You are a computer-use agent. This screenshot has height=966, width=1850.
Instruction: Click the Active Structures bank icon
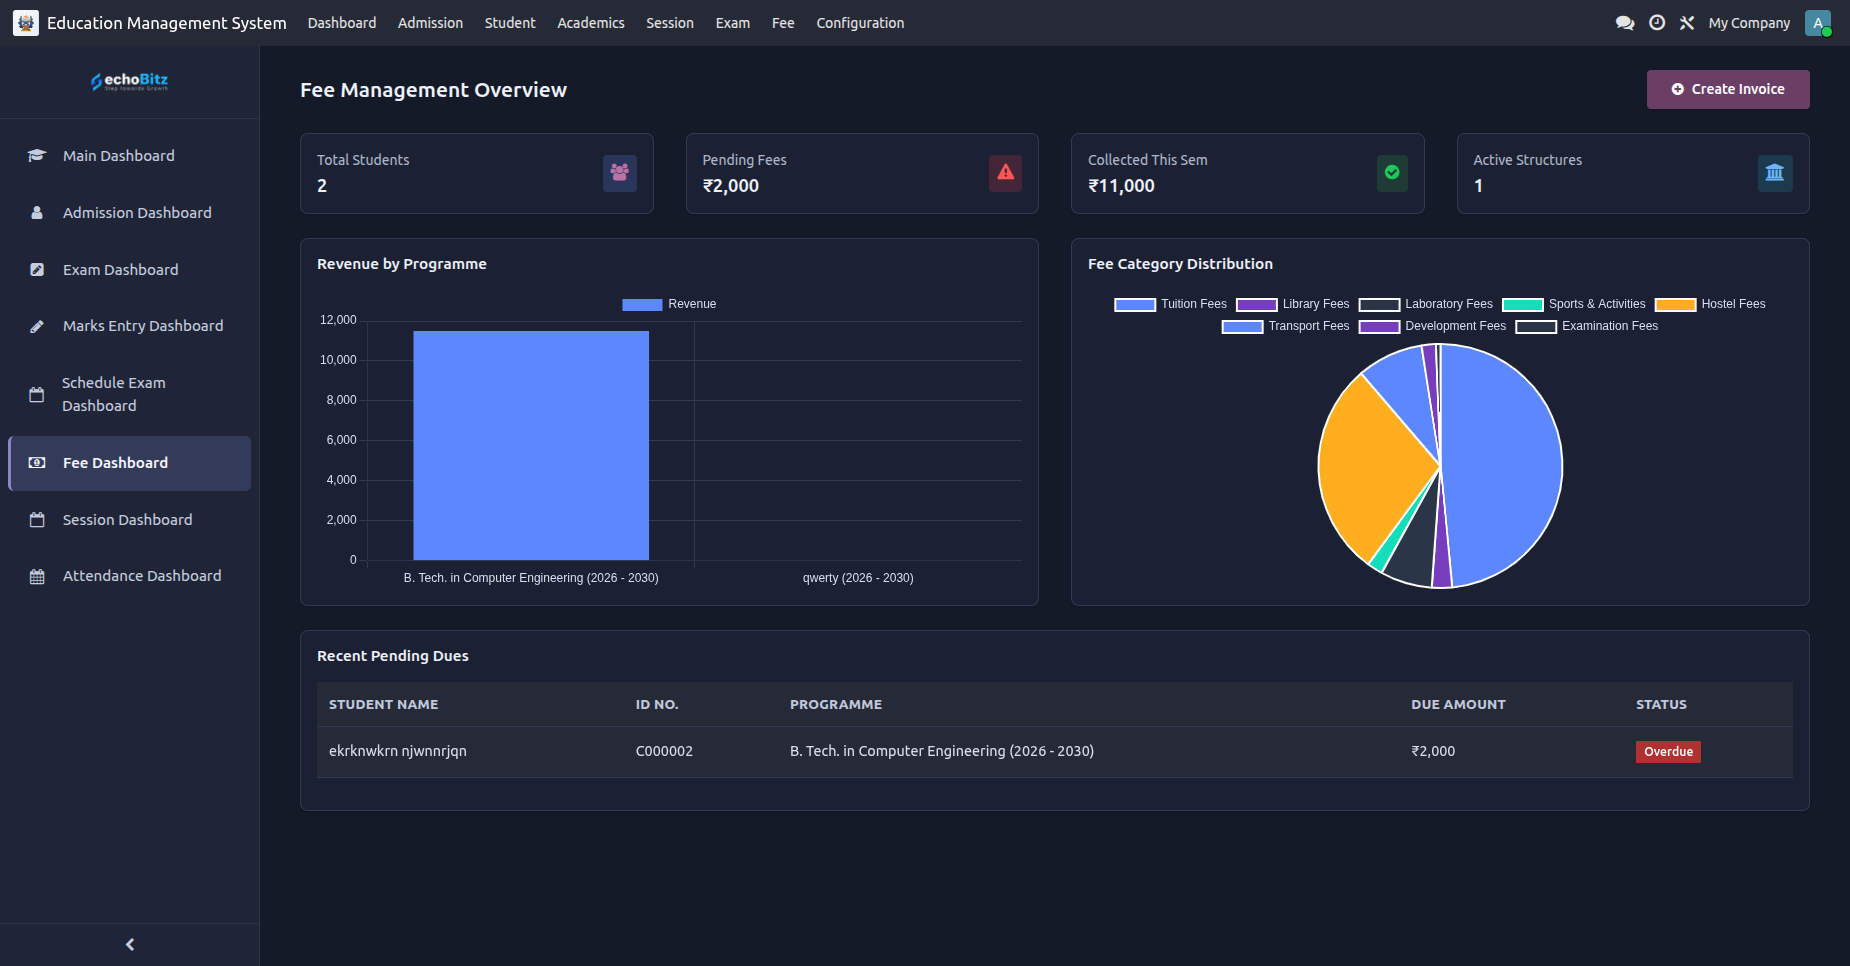point(1775,173)
